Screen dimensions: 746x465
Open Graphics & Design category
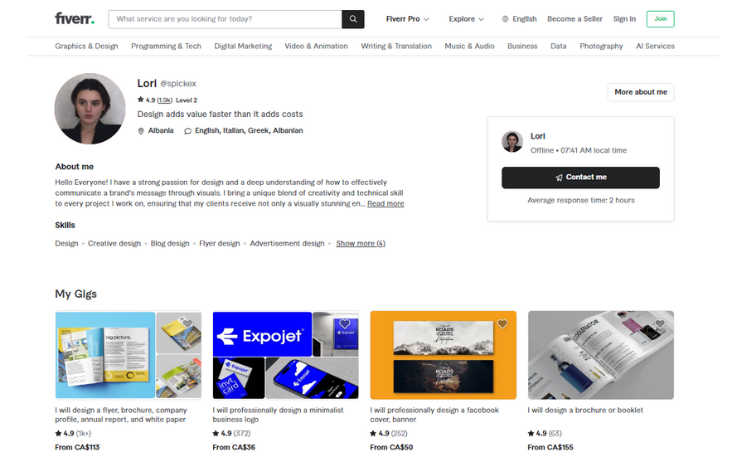(x=87, y=46)
